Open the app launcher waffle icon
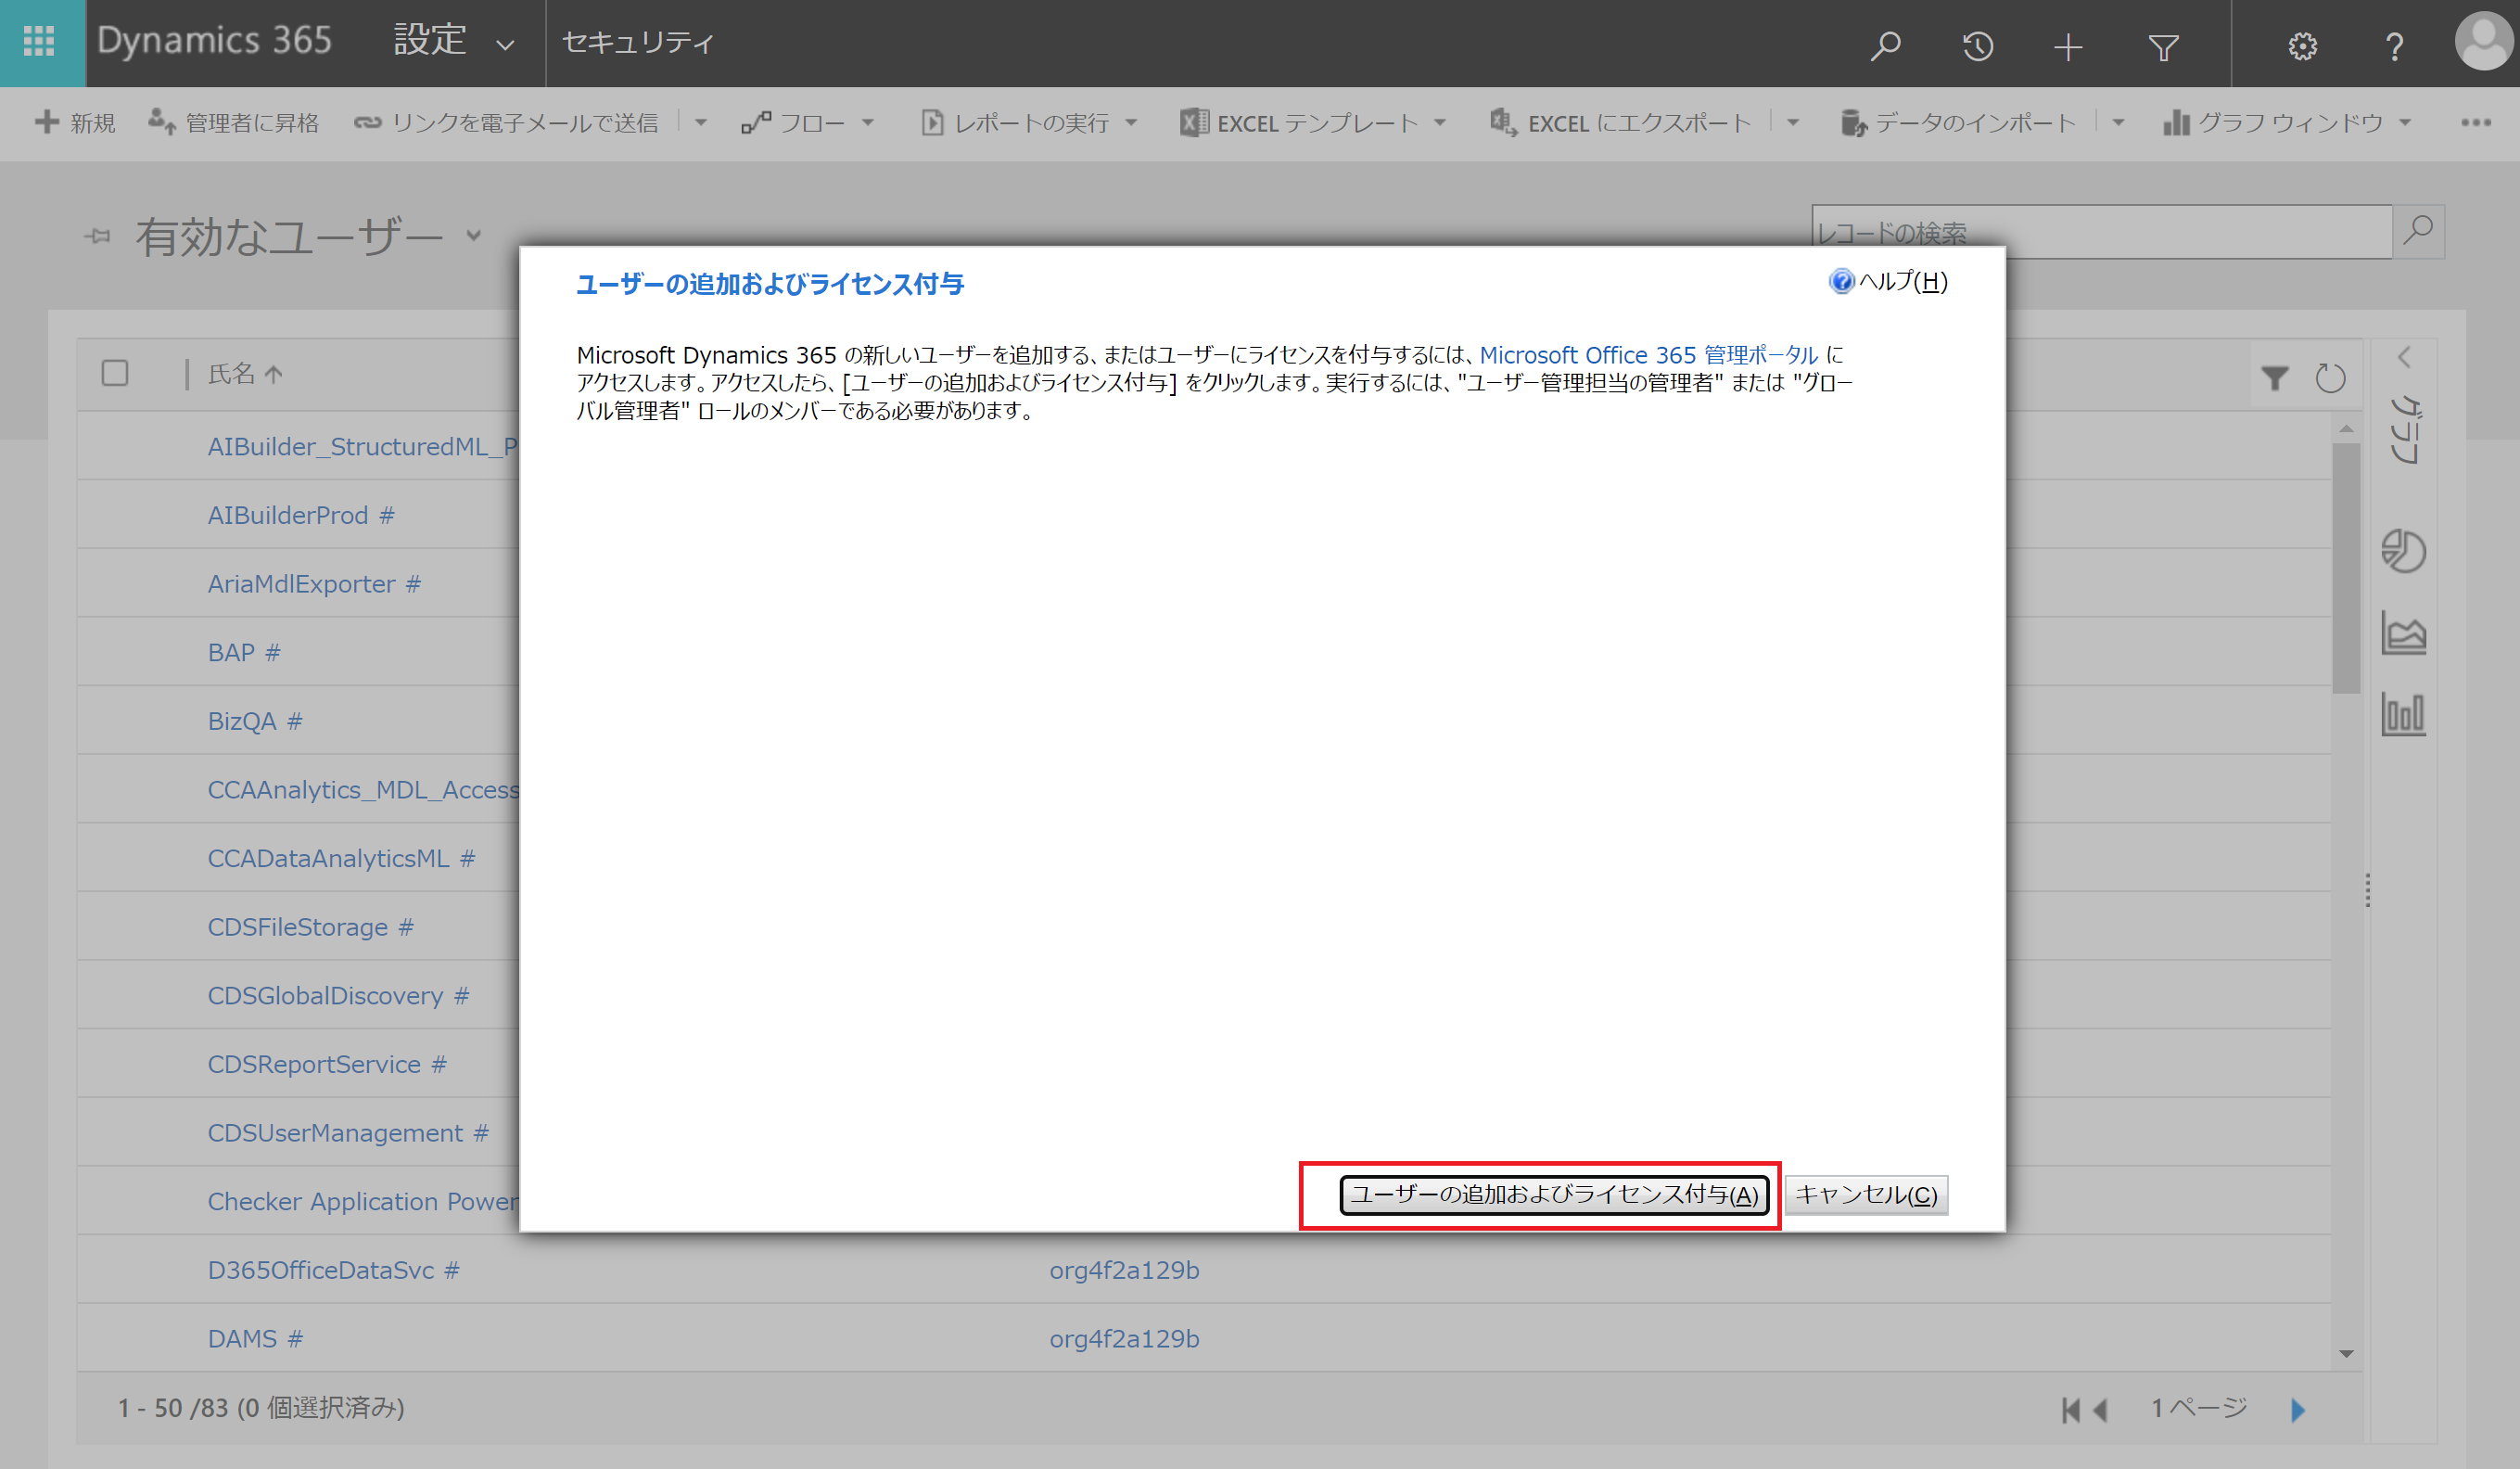The image size is (2520, 1469). [x=40, y=42]
